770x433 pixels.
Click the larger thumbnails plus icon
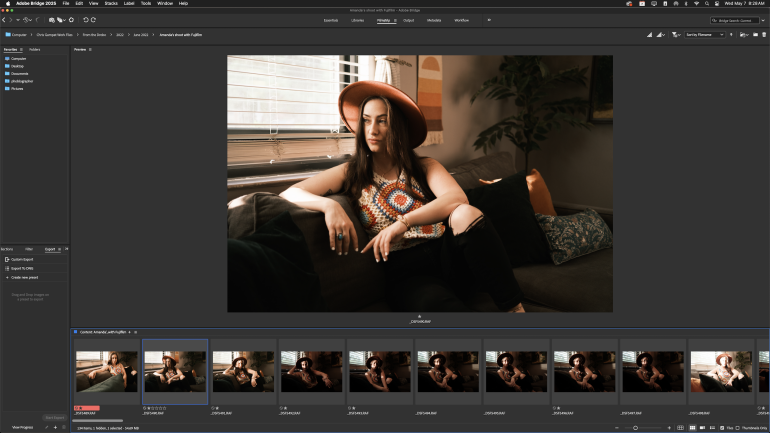pos(669,428)
